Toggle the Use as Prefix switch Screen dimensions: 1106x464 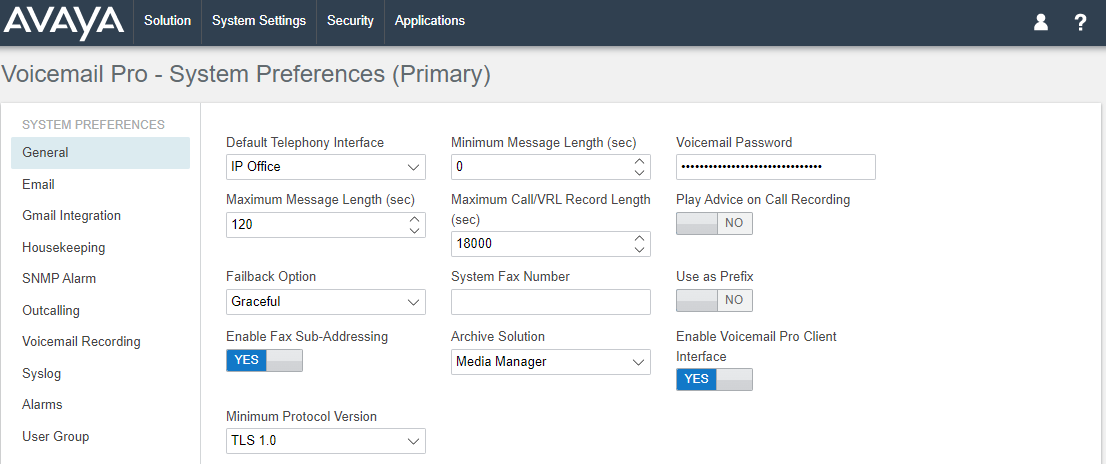[x=714, y=300]
